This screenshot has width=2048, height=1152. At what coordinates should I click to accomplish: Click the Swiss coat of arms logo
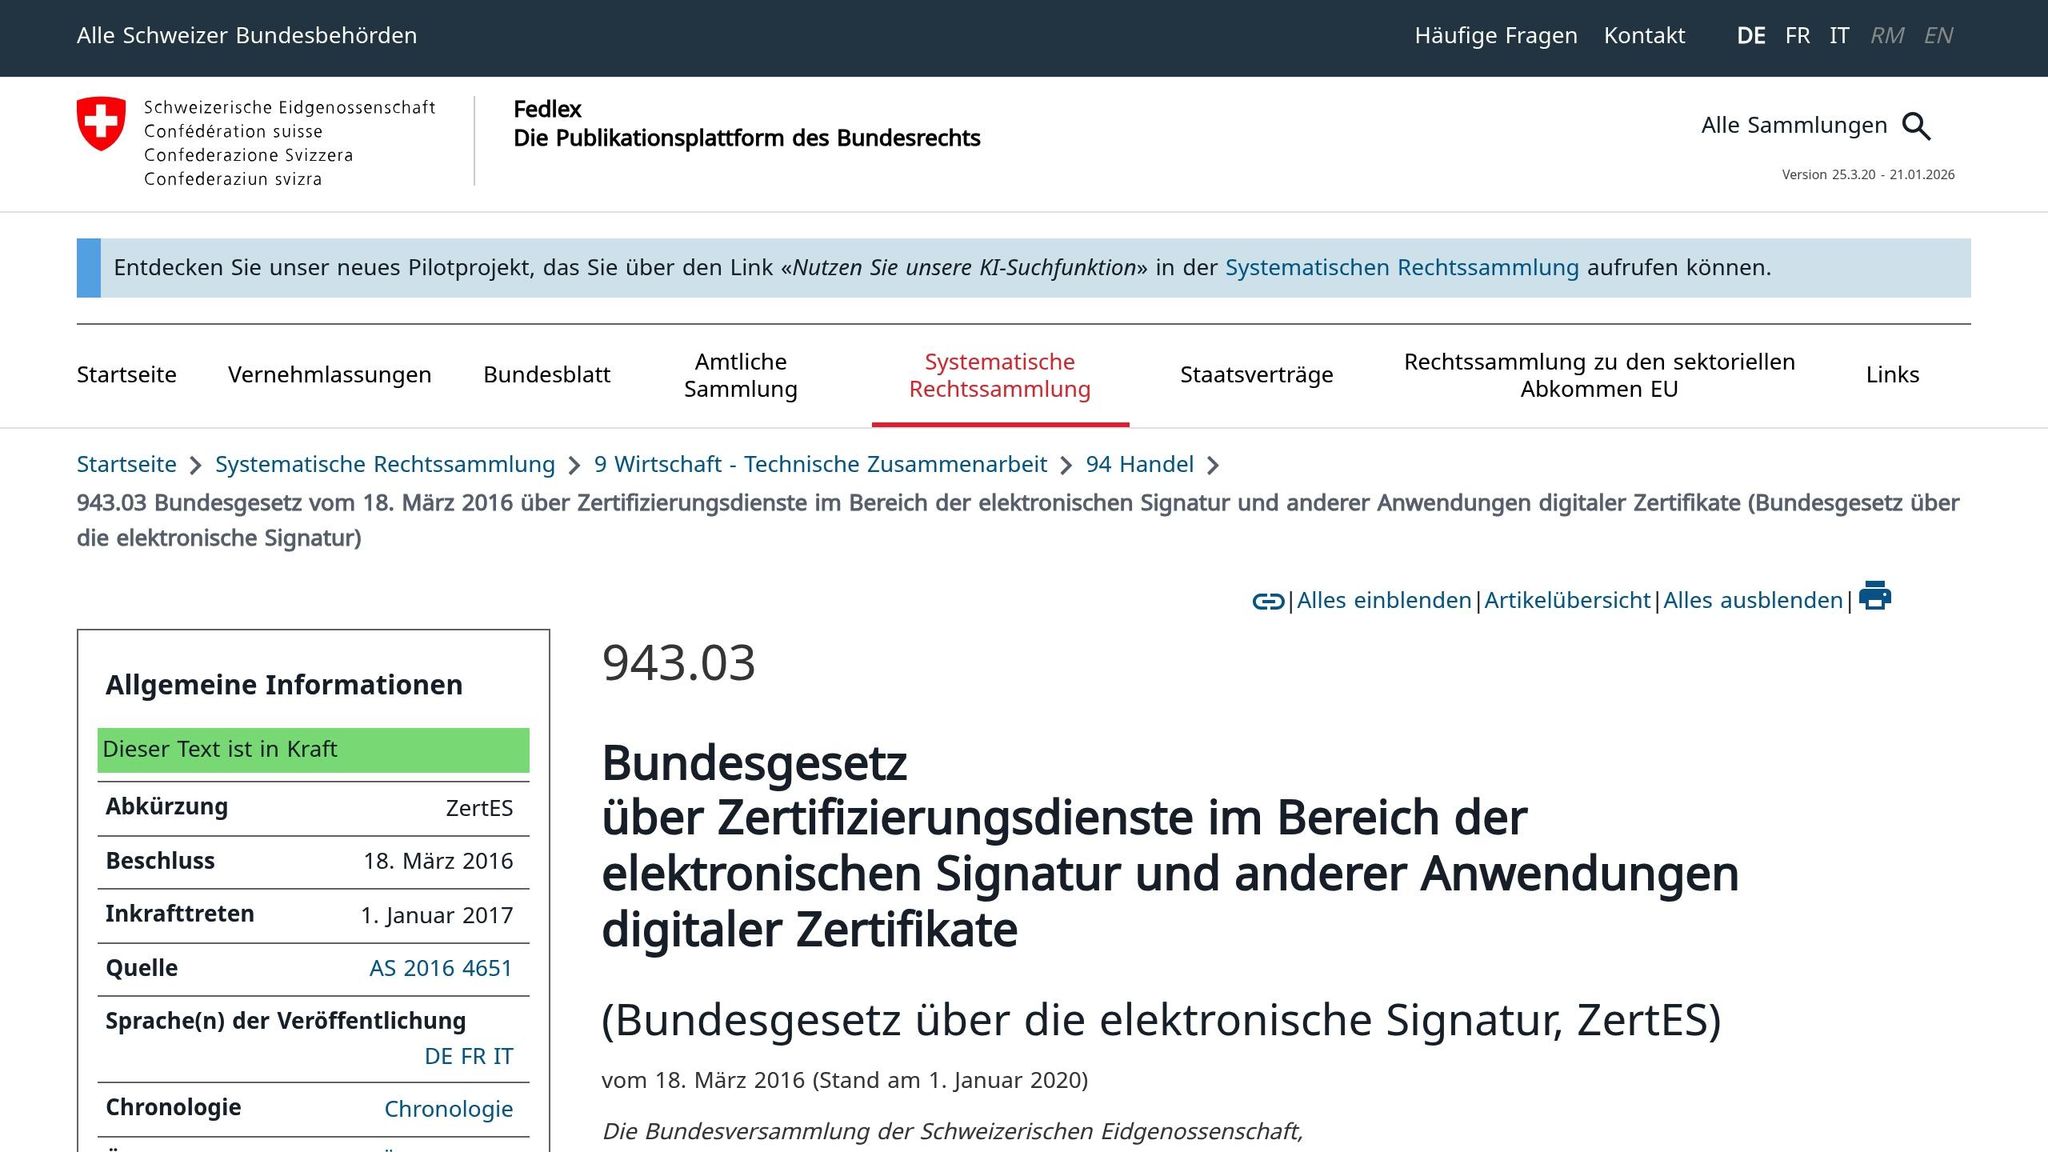(x=101, y=124)
